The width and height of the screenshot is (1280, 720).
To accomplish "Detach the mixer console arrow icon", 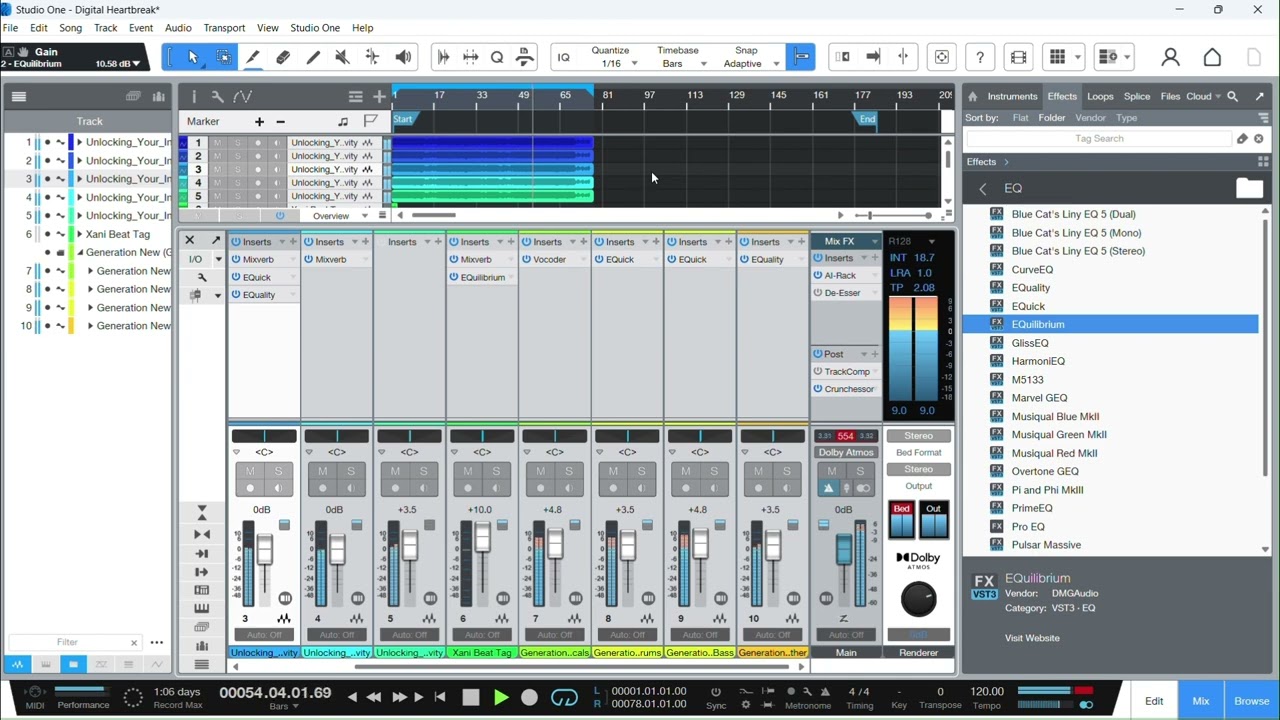I will [x=215, y=240].
